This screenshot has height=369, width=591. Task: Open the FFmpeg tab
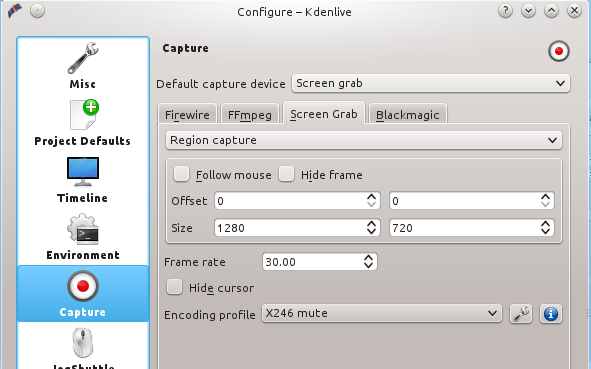pos(250,114)
